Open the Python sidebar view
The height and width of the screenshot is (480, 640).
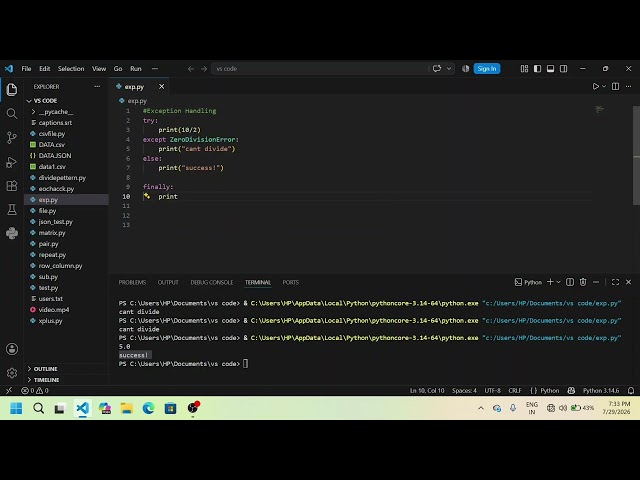coord(12,233)
